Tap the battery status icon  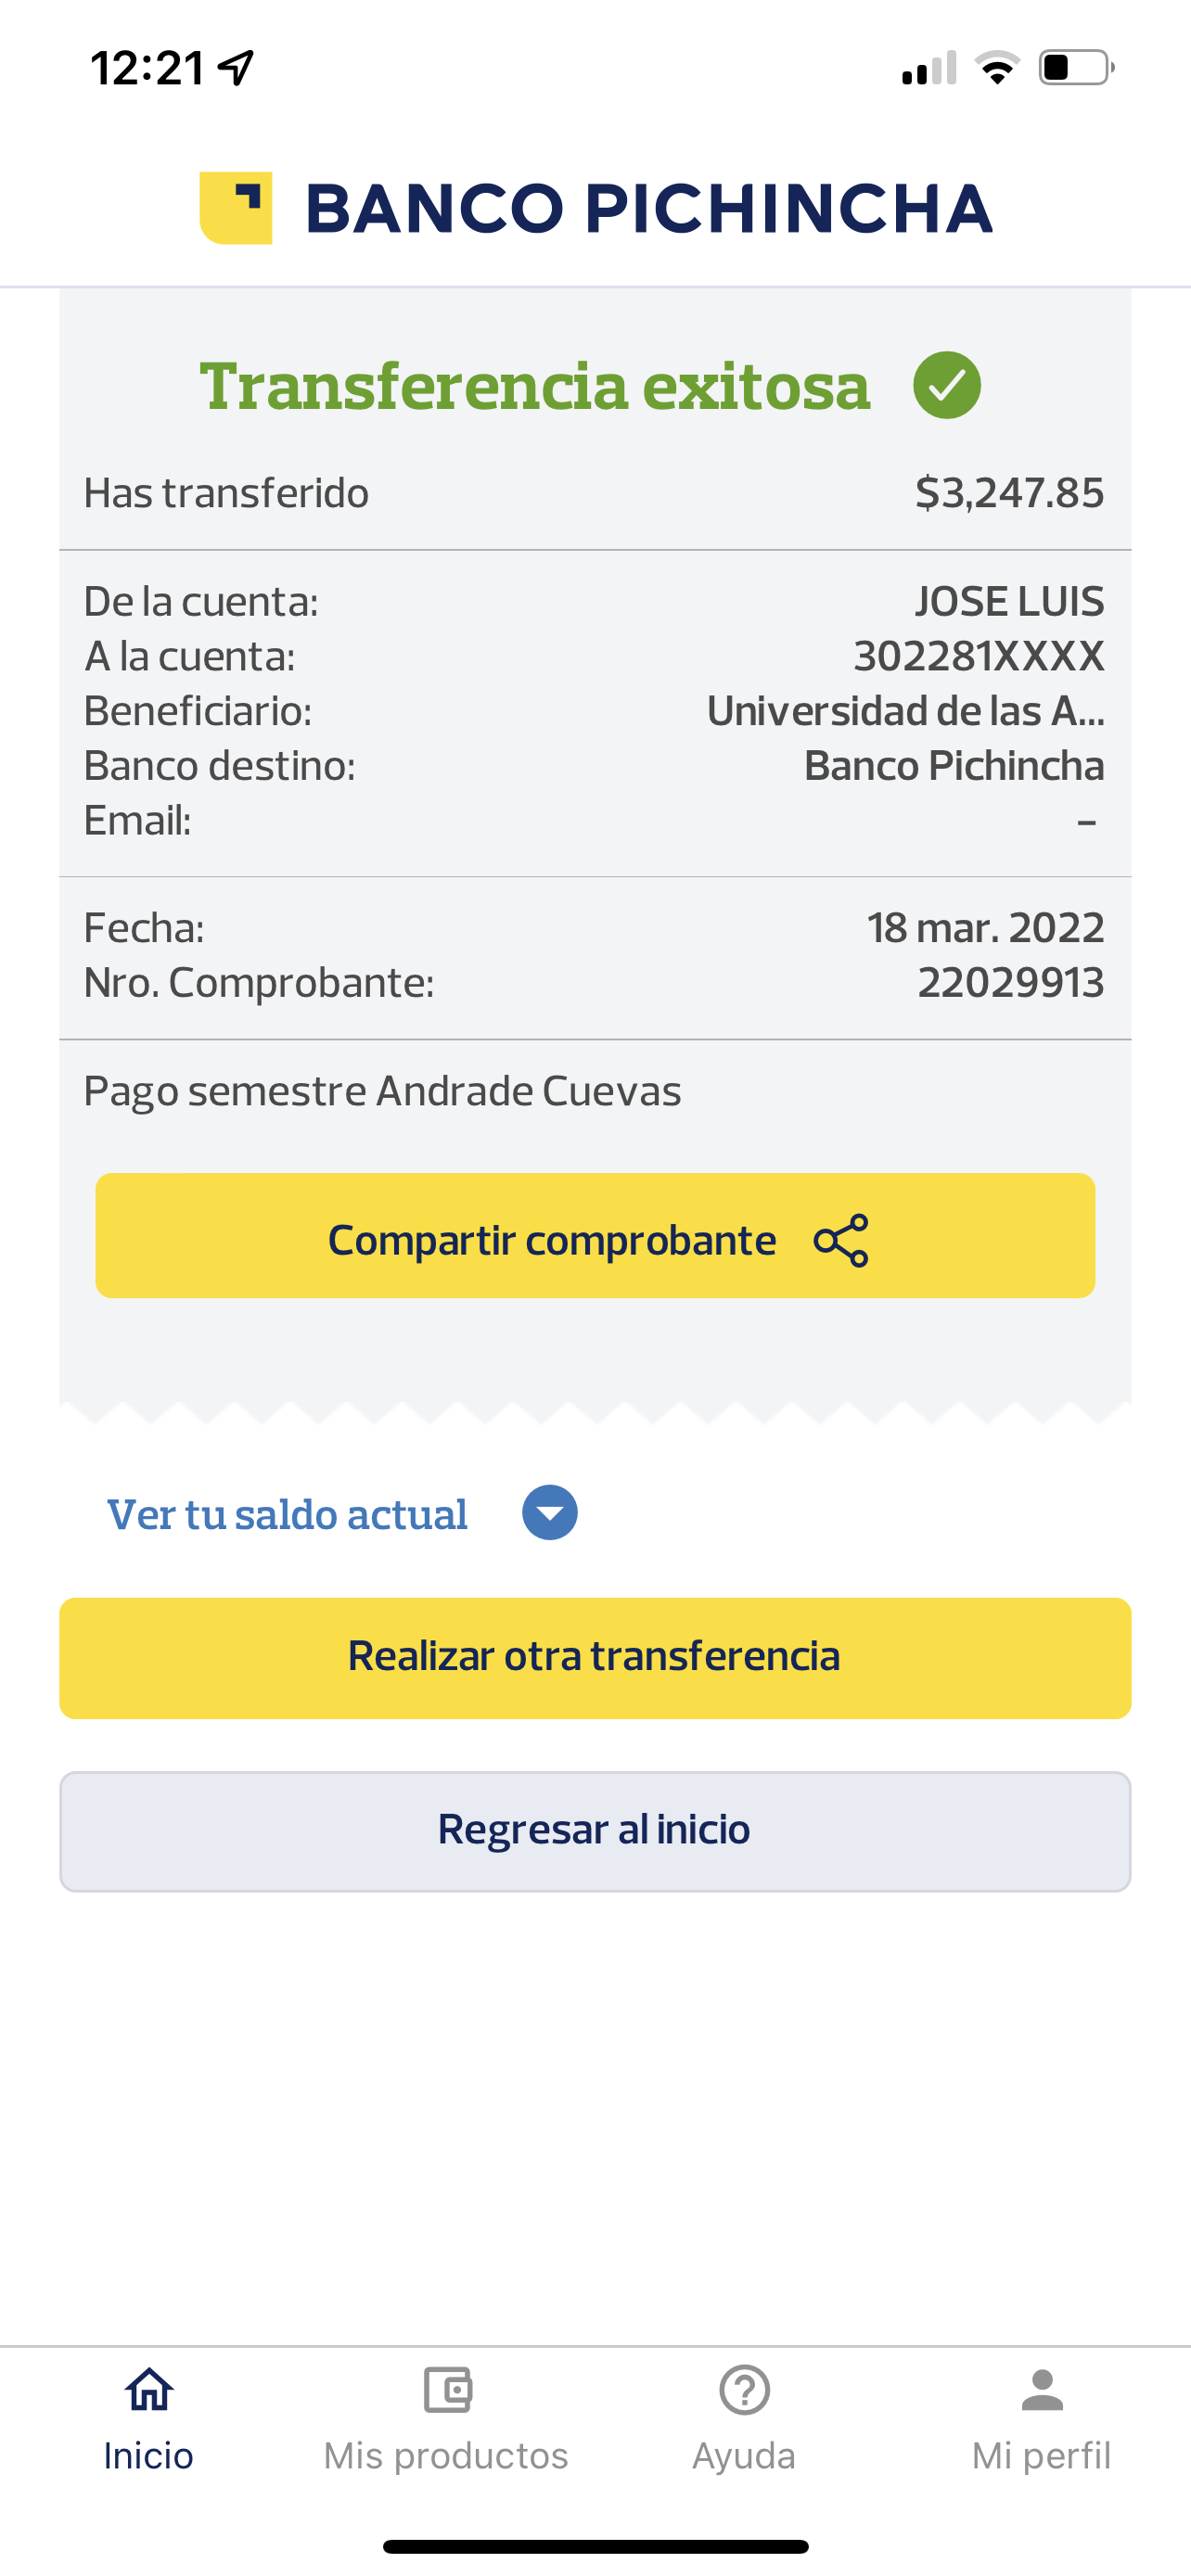[1076, 68]
